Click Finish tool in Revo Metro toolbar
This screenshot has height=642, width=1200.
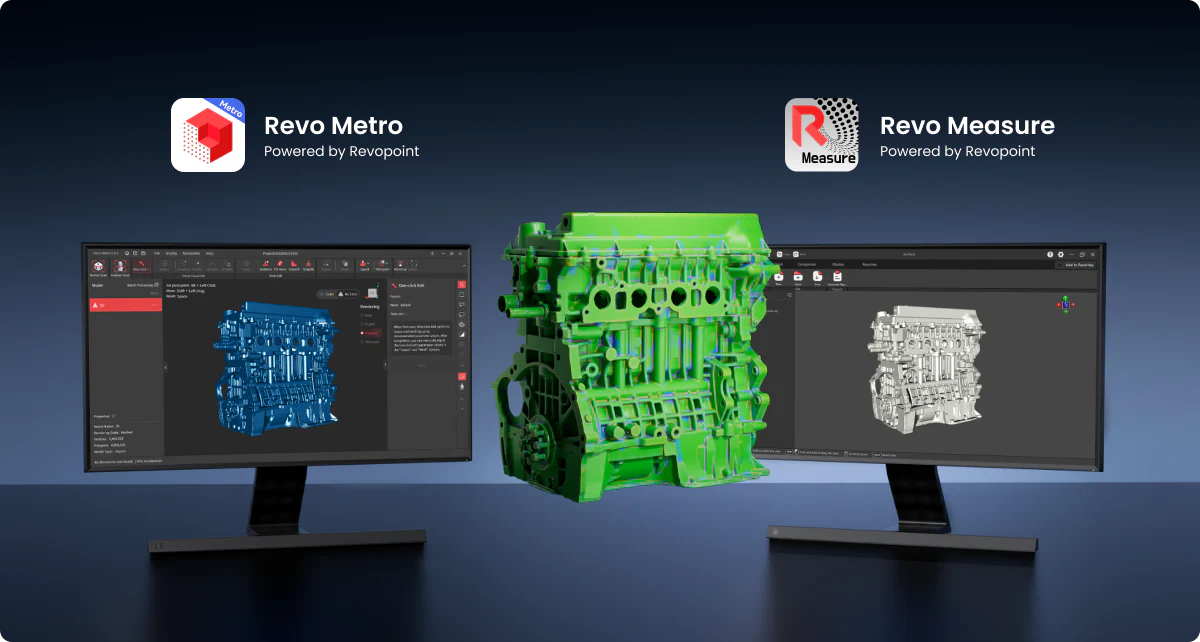[345, 266]
